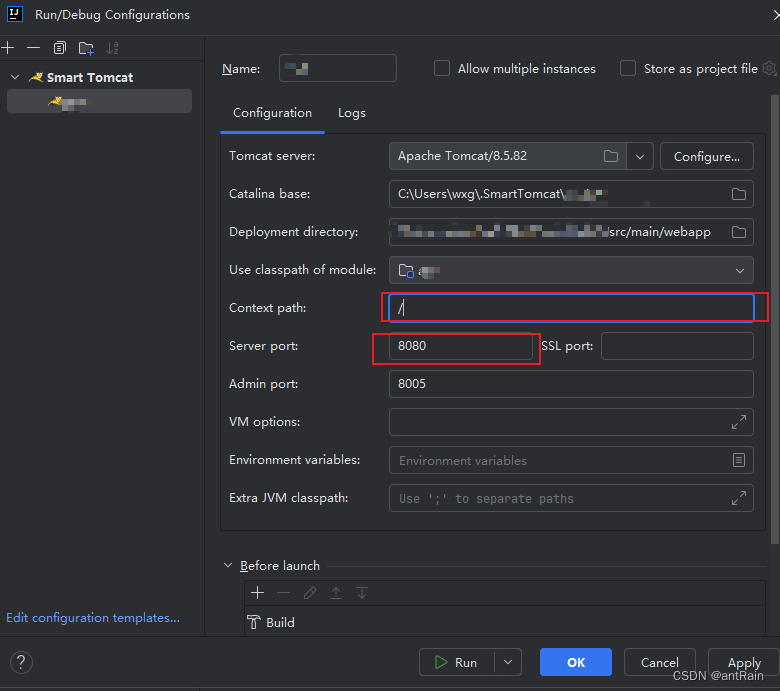
Task: Click the Name input field
Action: point(338,68)
